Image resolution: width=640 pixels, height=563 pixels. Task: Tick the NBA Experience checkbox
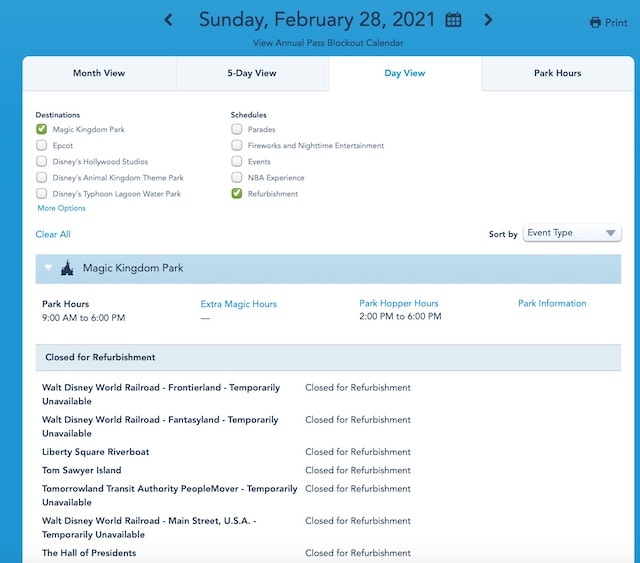click(x=237, y=177)
